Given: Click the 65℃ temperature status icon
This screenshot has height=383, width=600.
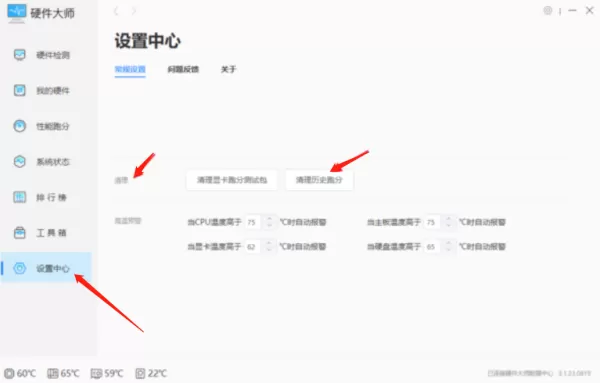Looking at the screenshot, I should point(52,373).
